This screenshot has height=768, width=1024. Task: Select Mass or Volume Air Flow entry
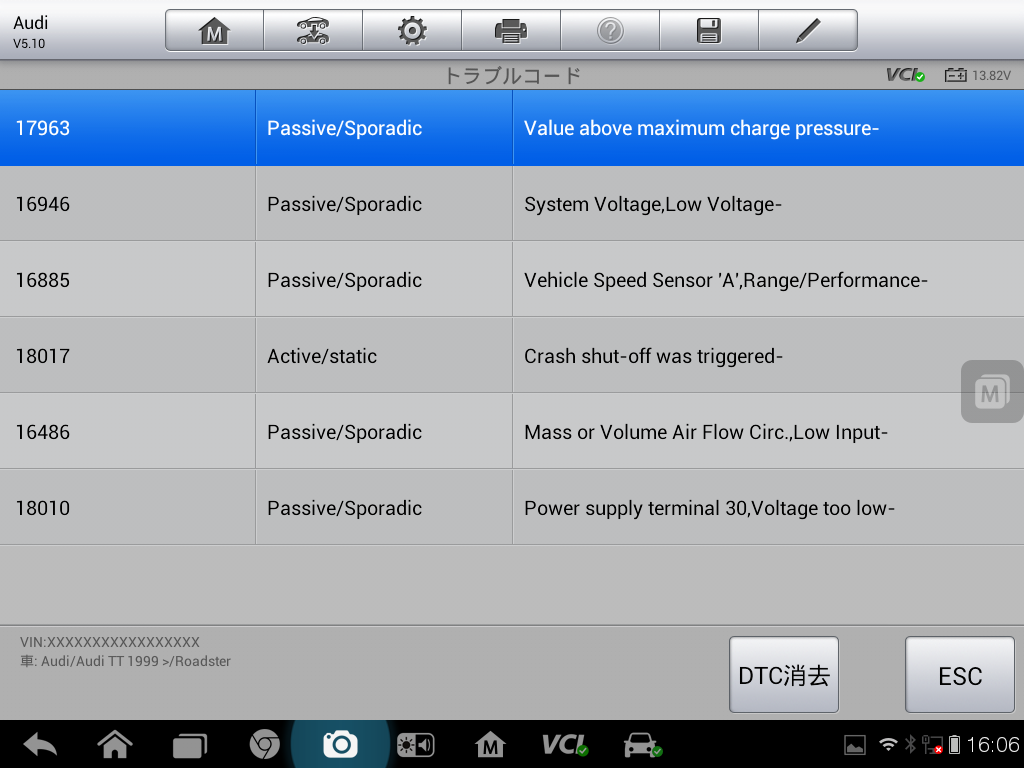click(512, 432)
